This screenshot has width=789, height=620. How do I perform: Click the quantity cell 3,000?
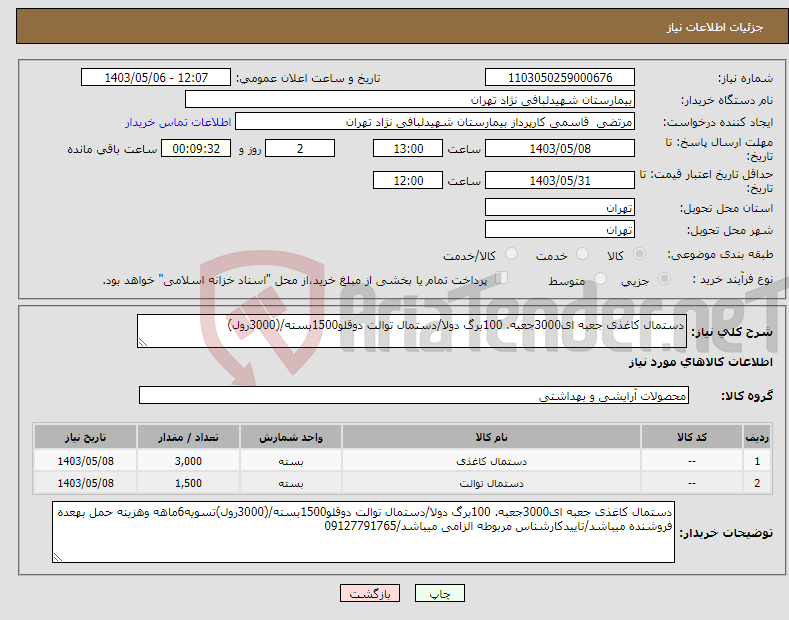tap(188, 460)
